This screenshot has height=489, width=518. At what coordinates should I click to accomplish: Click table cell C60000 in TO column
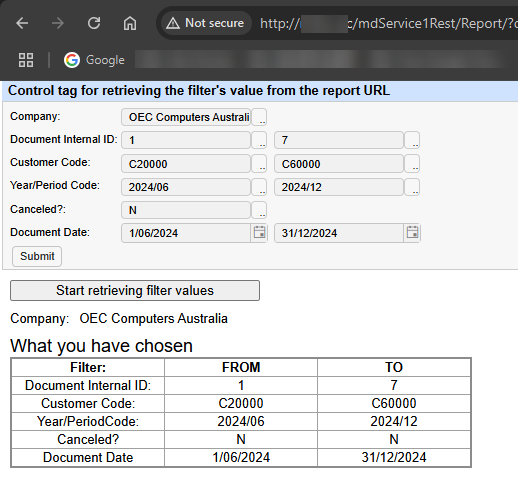tap(394, 403)
